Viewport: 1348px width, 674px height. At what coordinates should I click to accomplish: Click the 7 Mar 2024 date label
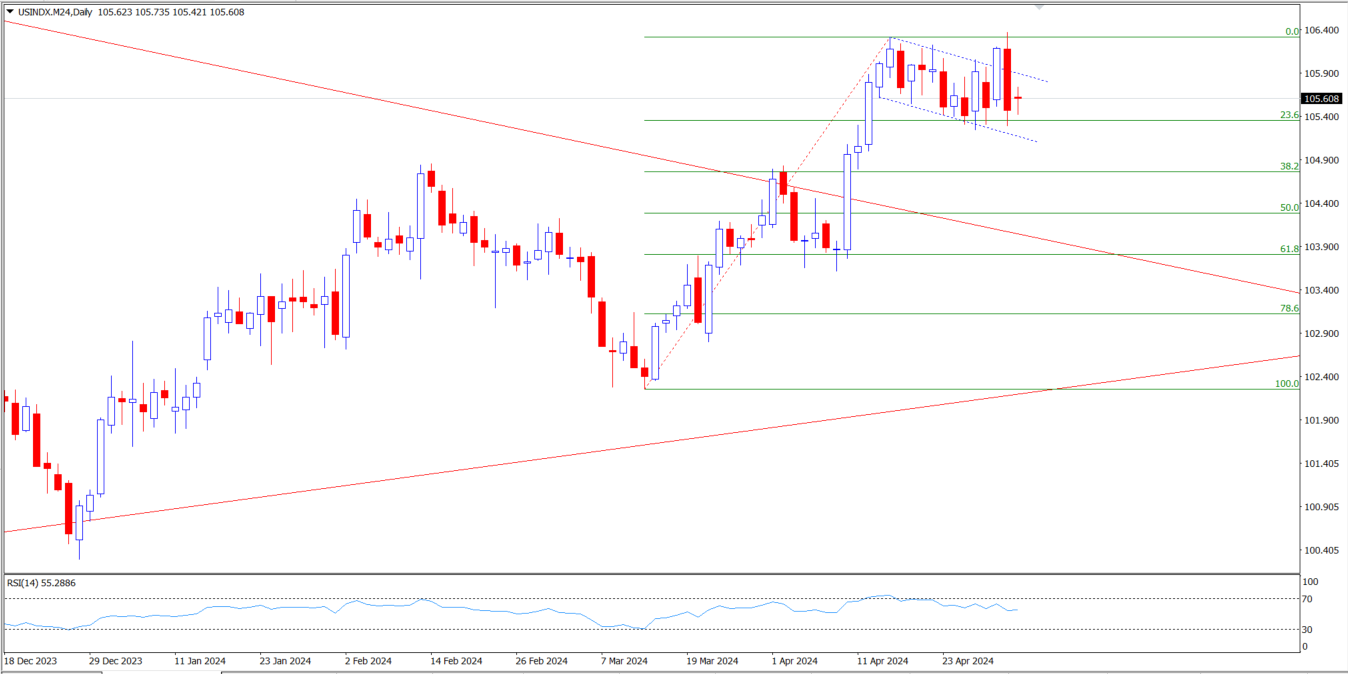point(626,661)
